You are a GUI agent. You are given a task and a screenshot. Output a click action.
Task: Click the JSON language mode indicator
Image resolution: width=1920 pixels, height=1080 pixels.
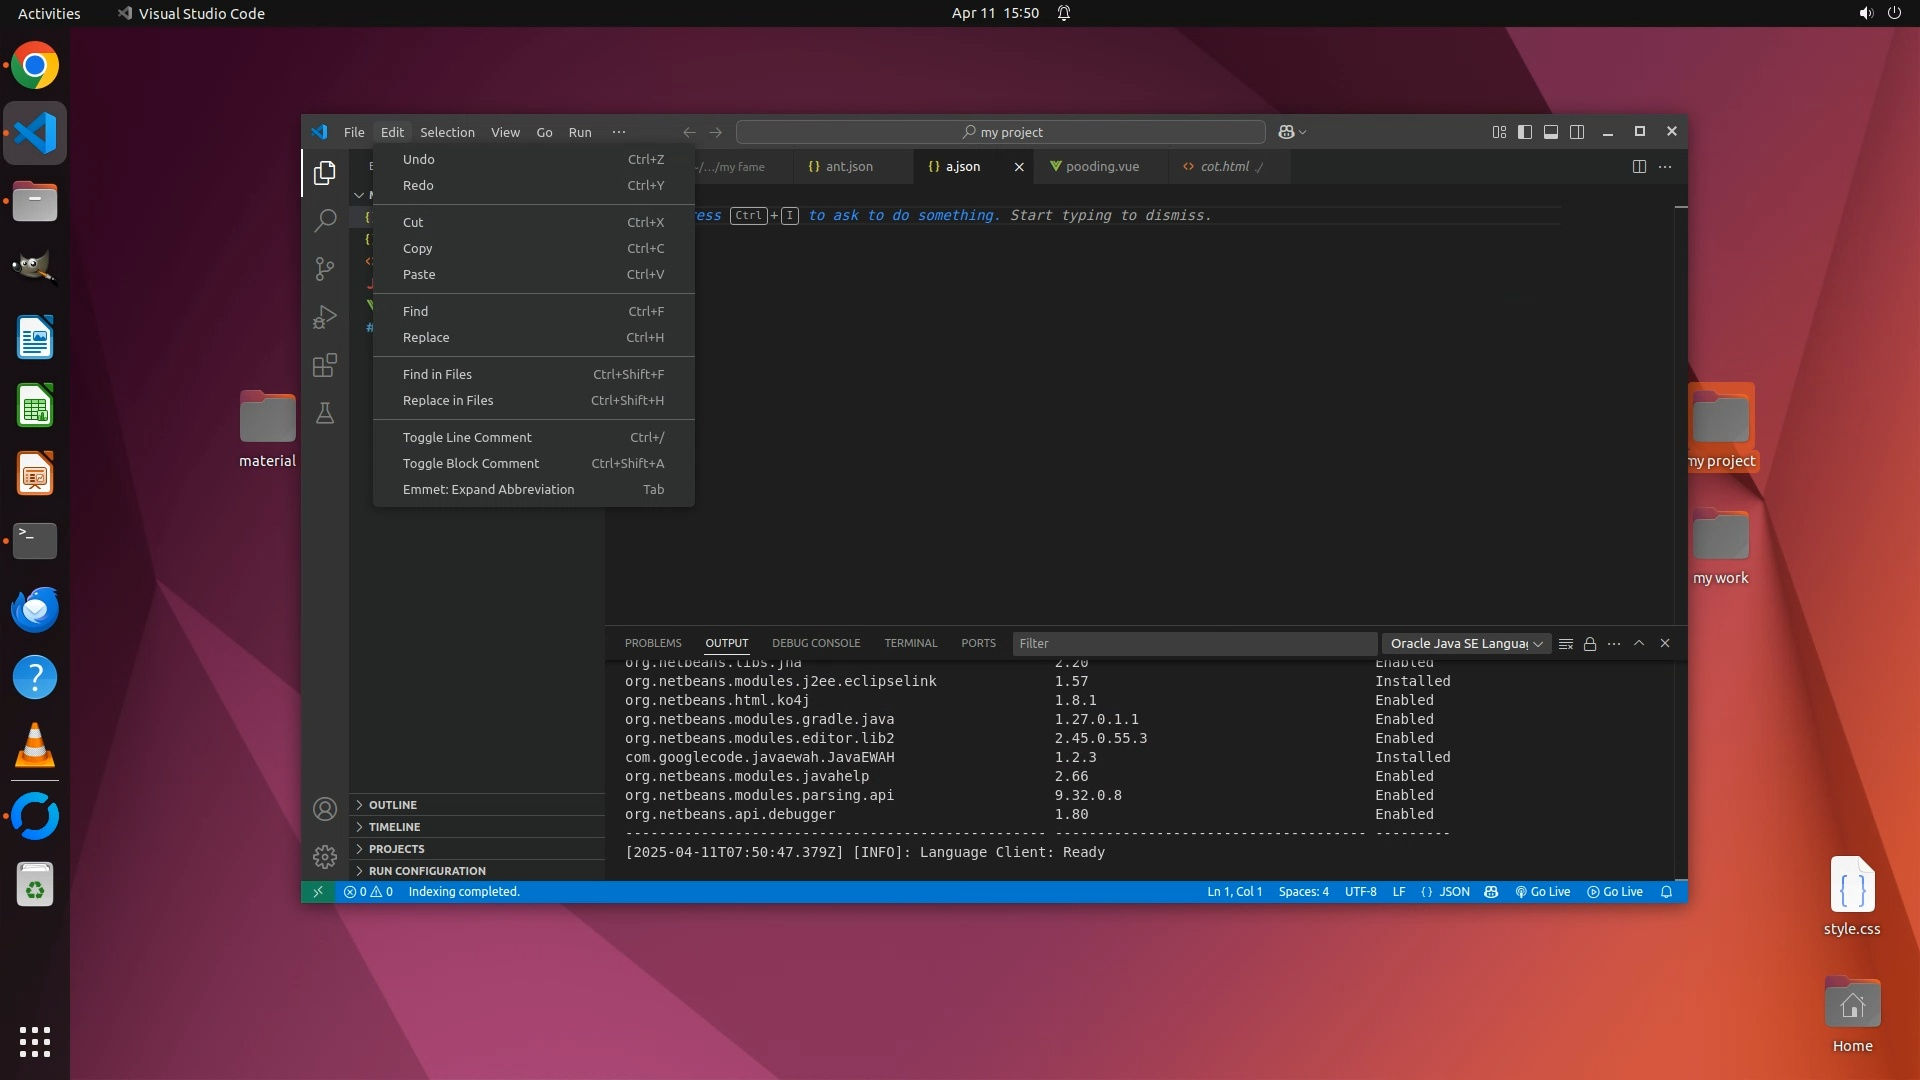coord(1446,892)
